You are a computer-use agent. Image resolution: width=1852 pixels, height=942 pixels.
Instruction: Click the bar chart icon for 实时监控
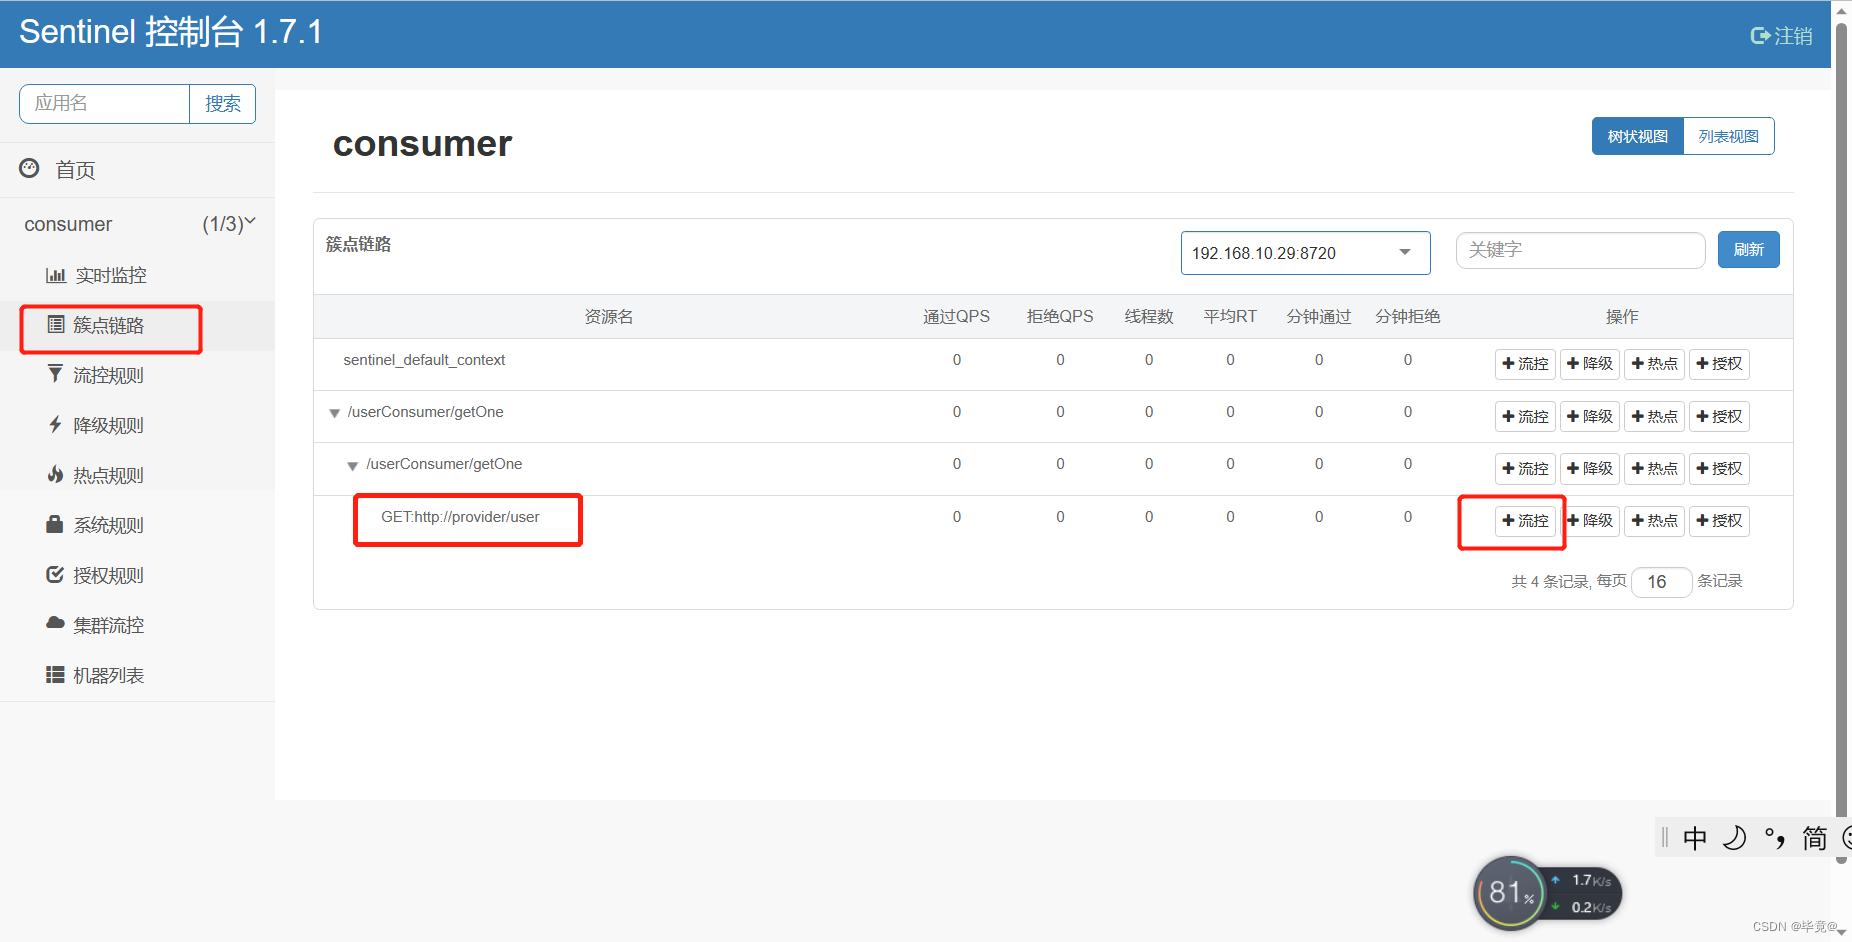(x=56, y=275)
